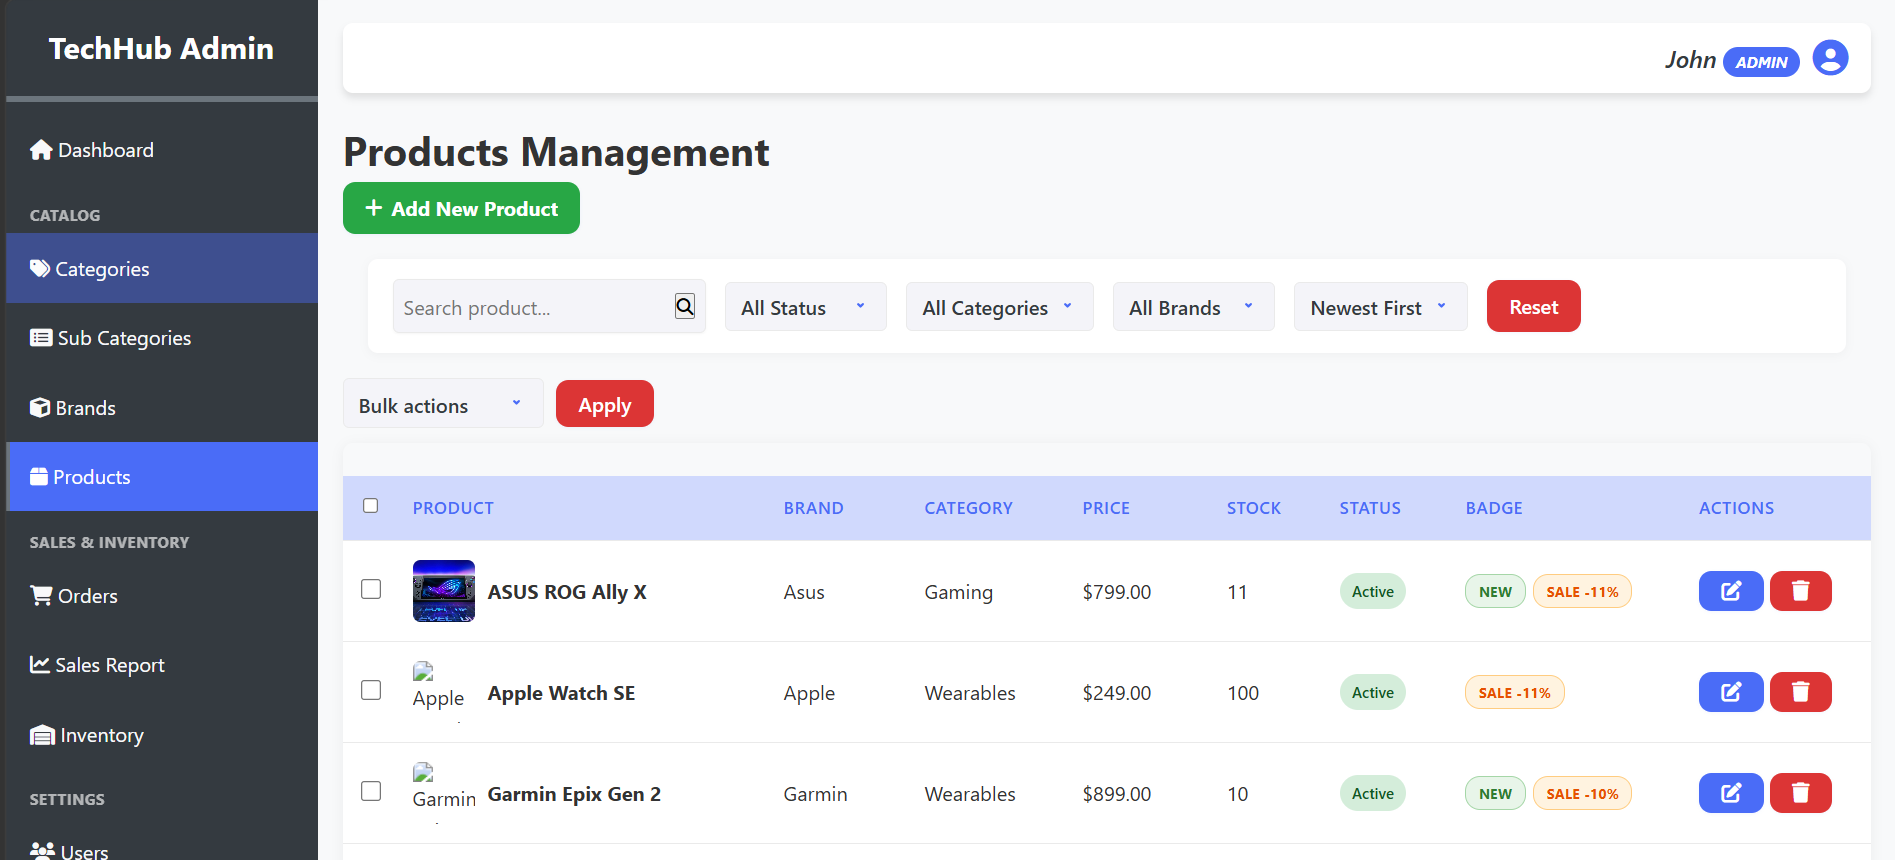The height and width of the screenshot is (860, 1895).
Task: Open Inventory in the sidebar
Action: point(162,735)
